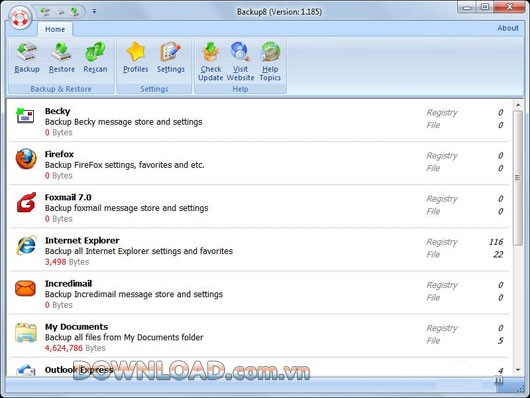Click first quick access toolbar icon
530x398 pixels.
[x=45, y=12]
